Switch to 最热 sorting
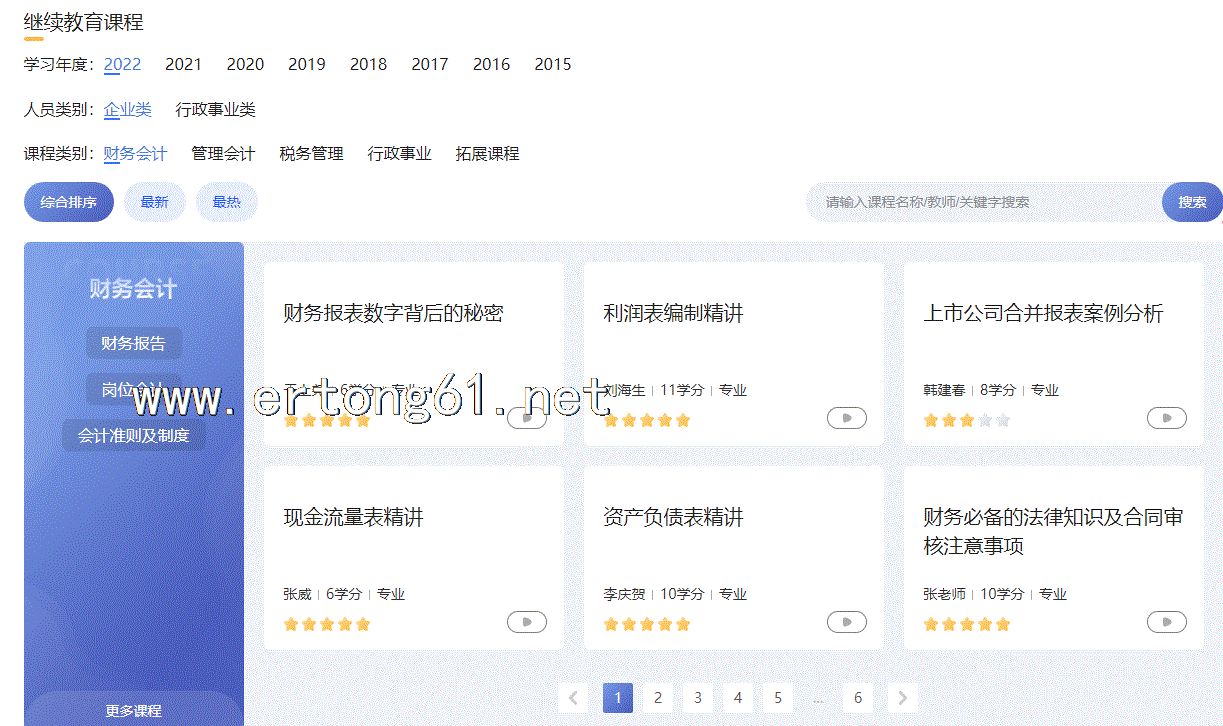The image size is (1223, 726). [x=226, y=202]
